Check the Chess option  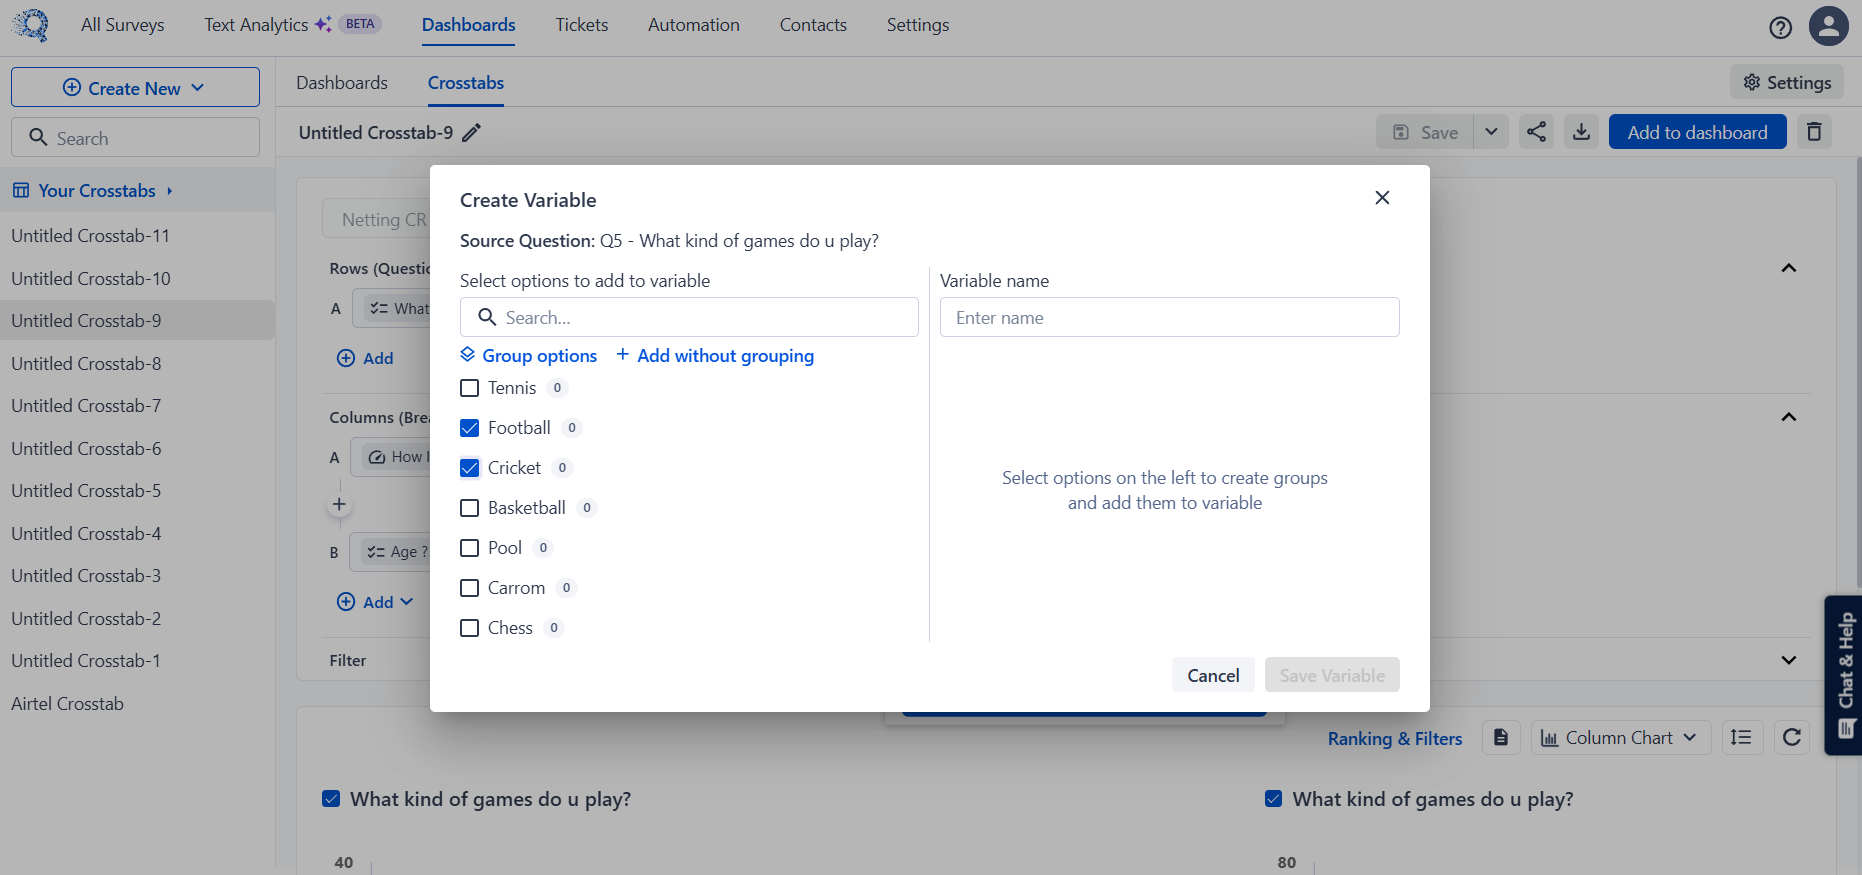(x=469, y=628)
